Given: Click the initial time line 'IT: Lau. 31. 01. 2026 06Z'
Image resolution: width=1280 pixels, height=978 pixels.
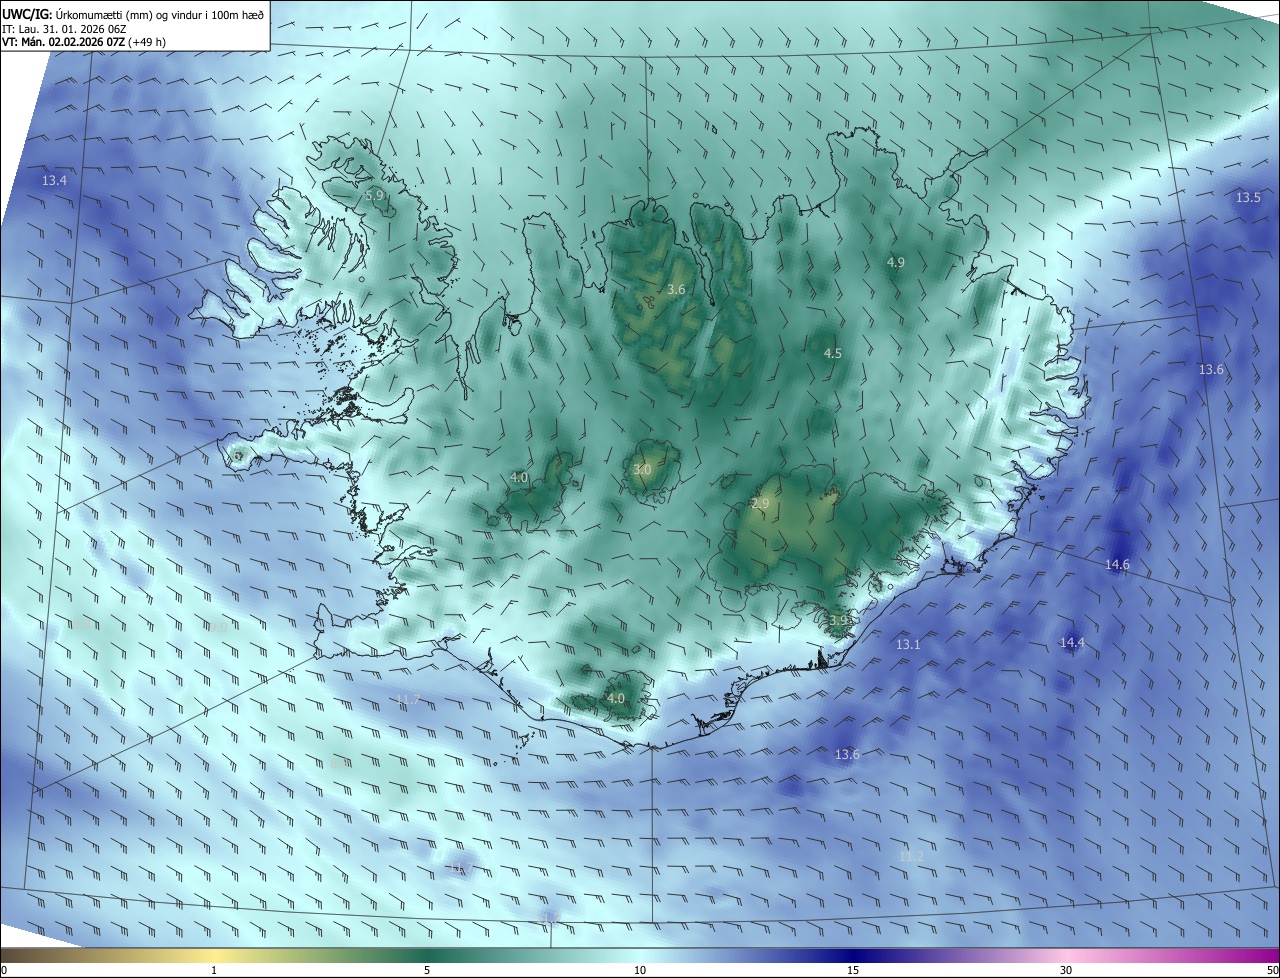Looking at the screenshot, I should click(x=63, y=28).
